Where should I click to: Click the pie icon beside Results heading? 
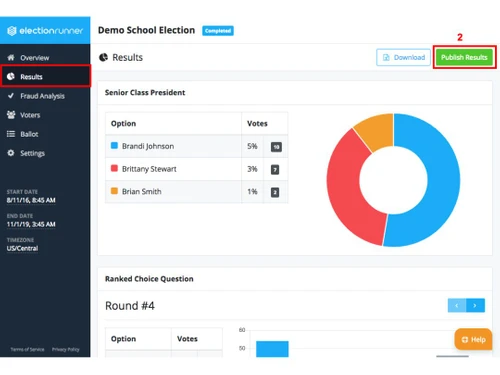coord(103,57)
